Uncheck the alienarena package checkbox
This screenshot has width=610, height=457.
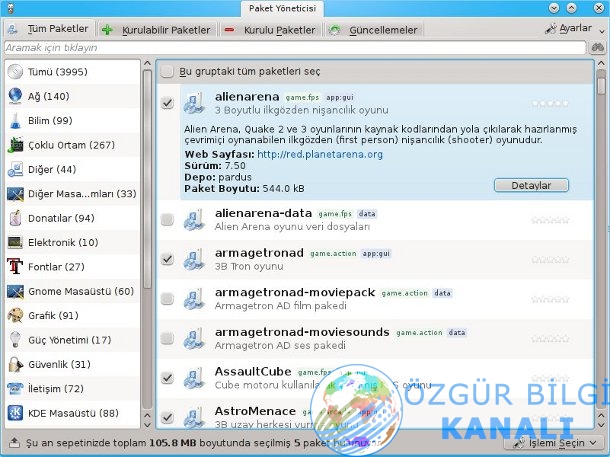167,103
